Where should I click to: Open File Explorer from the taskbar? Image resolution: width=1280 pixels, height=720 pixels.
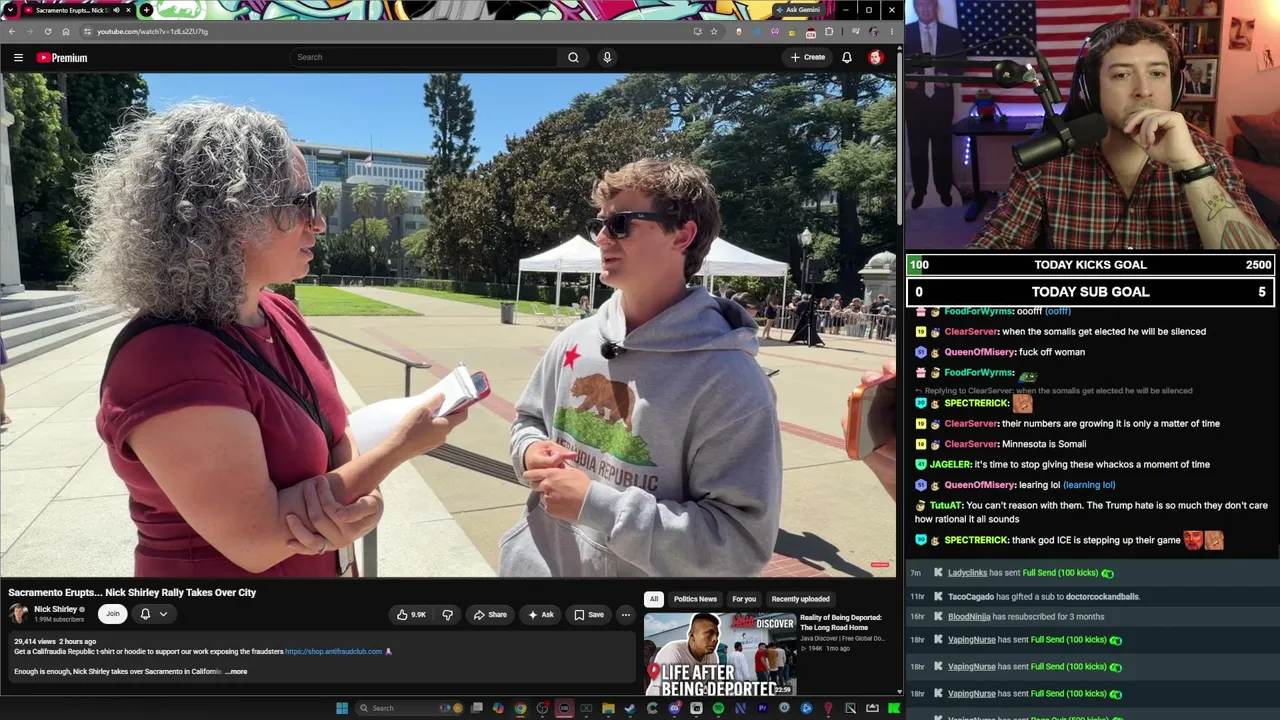[x=608, y=708]
